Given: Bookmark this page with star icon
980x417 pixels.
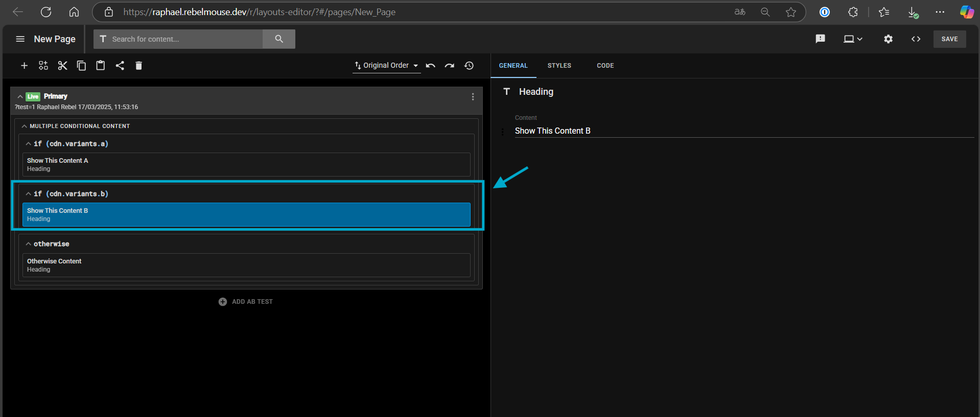Looking at the screenshot, I should [791, 12].
